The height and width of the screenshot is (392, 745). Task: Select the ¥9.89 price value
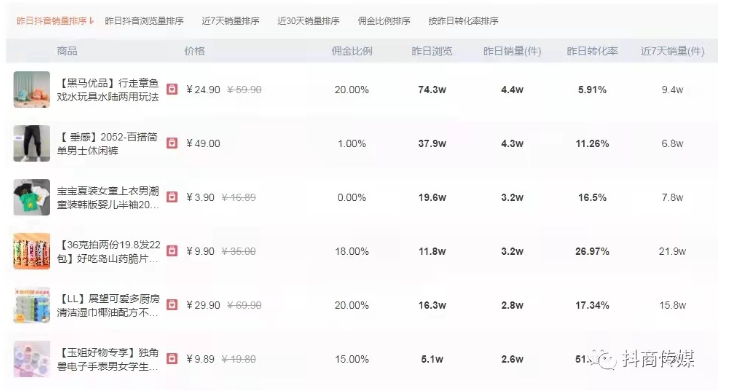pos(201,359)
